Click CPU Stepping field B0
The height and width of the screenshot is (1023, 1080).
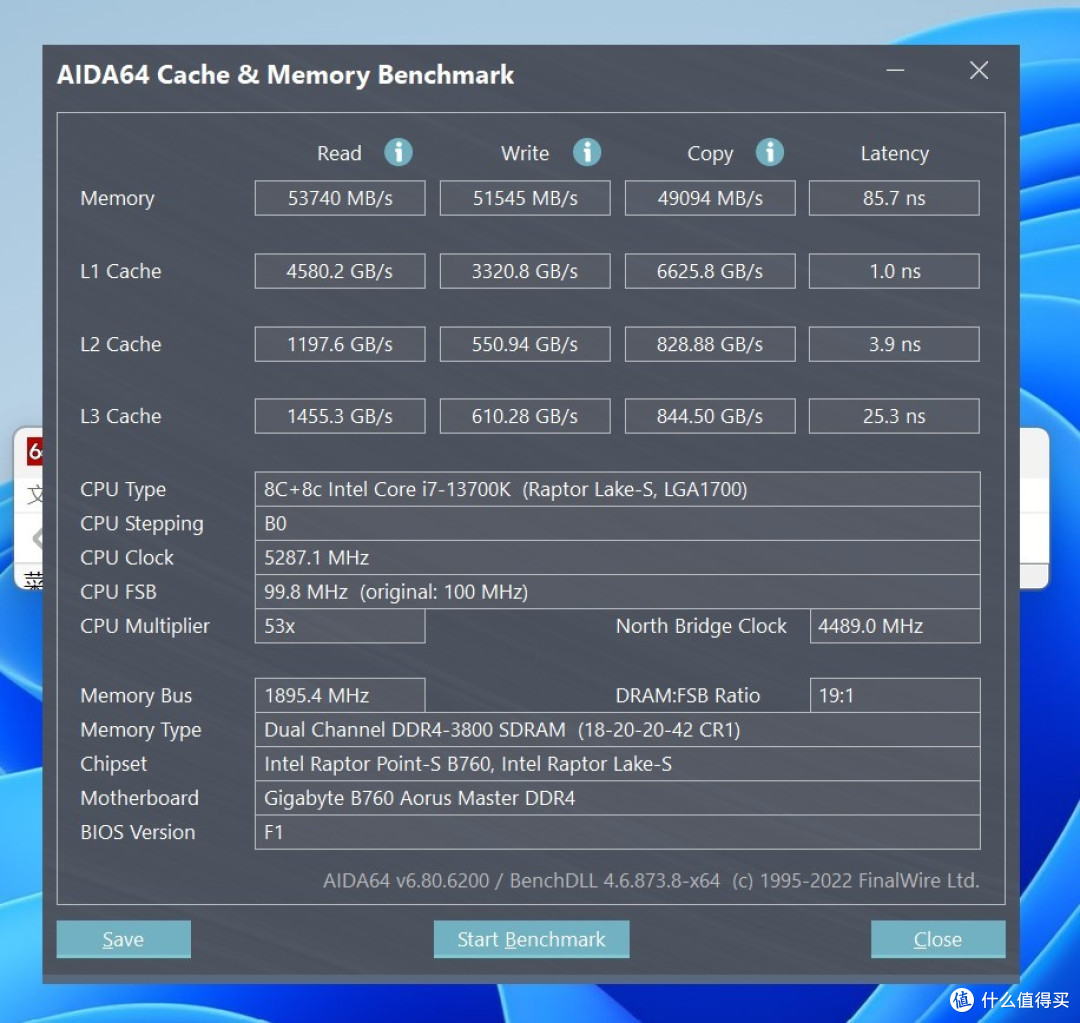(x=617, y=524)
